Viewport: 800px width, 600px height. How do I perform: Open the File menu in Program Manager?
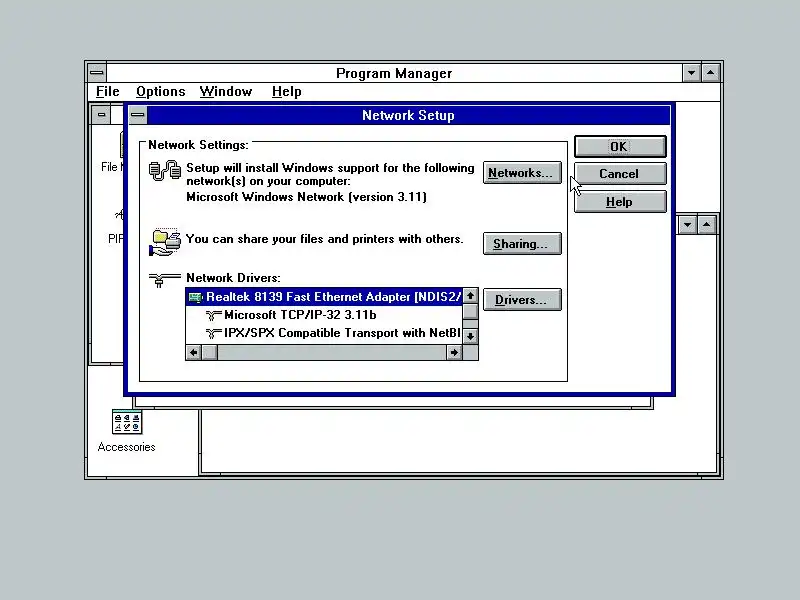108,91
